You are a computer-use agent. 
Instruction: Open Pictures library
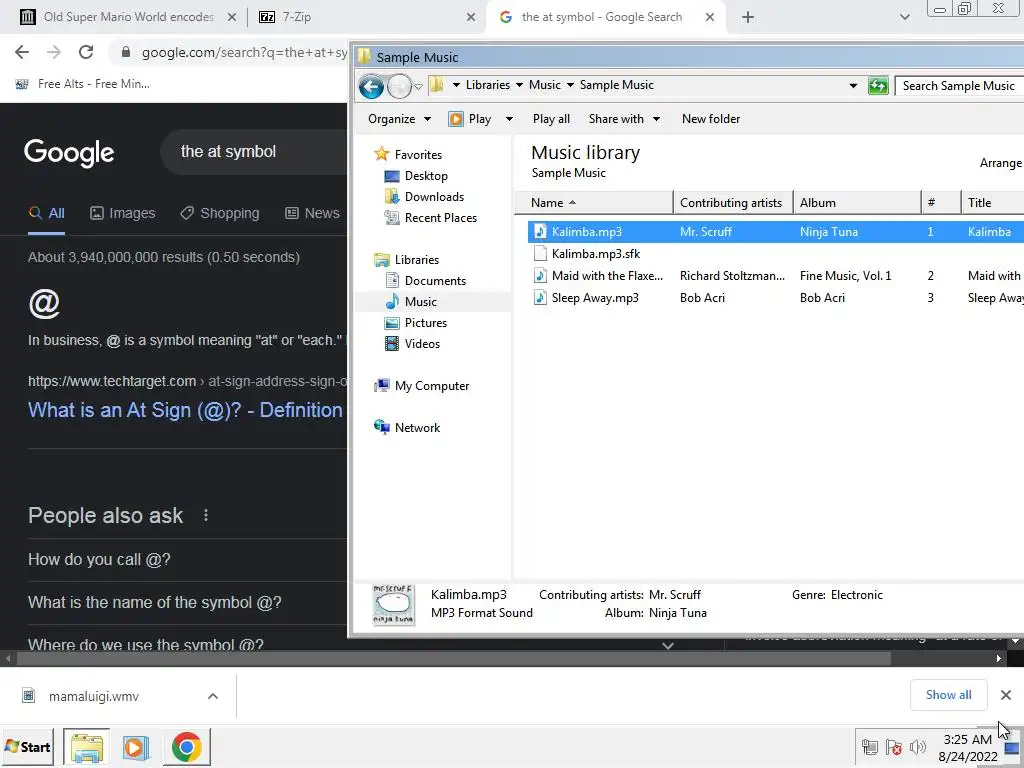coord(425,323)
